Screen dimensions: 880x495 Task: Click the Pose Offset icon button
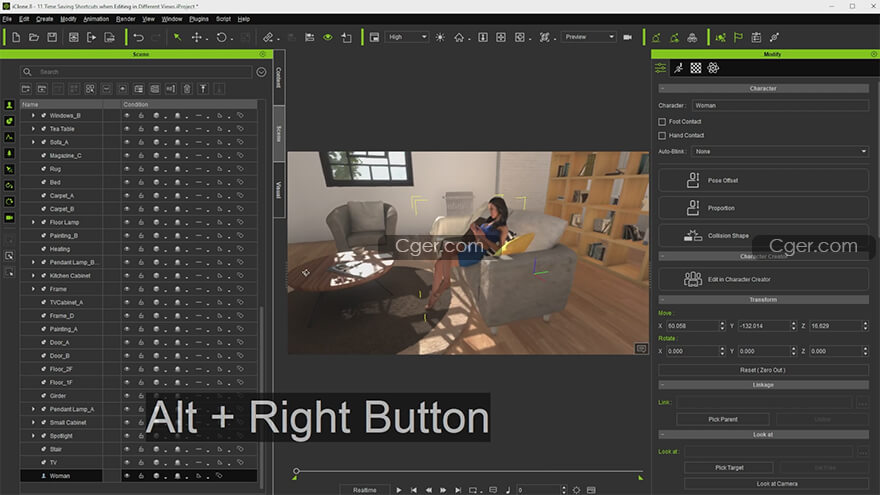click(x=763, y=180)
